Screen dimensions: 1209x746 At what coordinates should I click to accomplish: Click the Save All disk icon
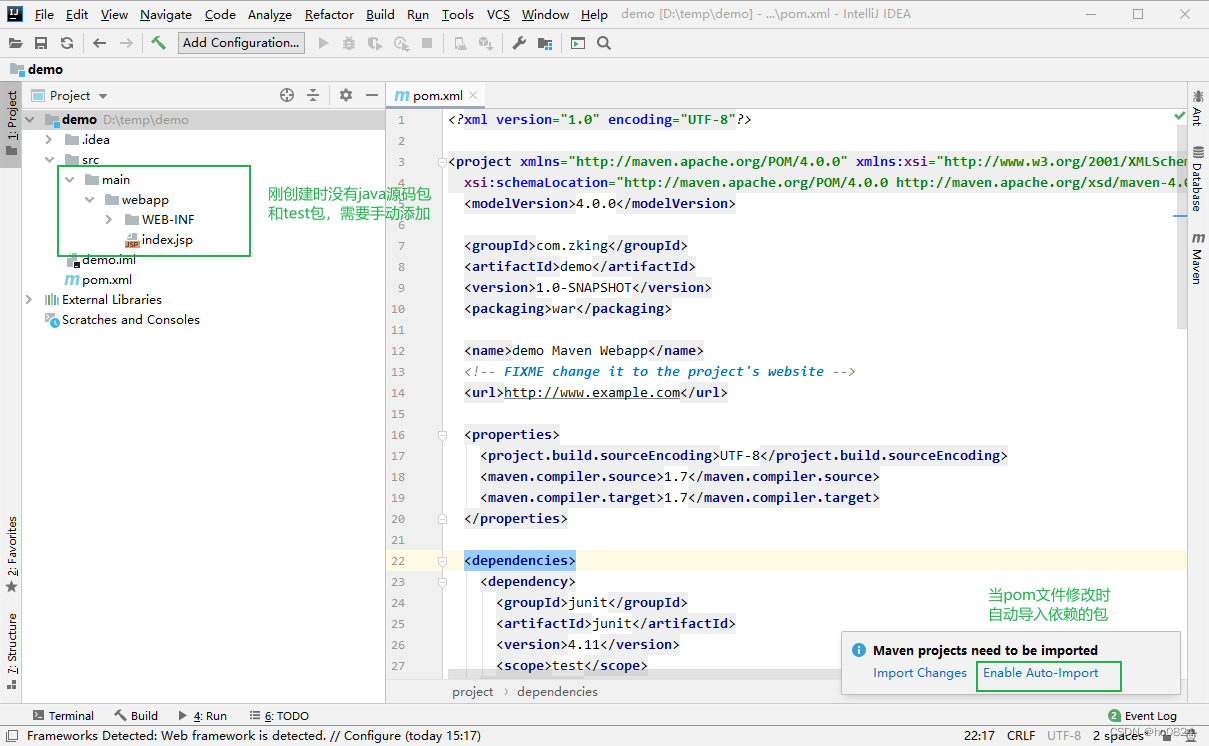tap(41, 43)
